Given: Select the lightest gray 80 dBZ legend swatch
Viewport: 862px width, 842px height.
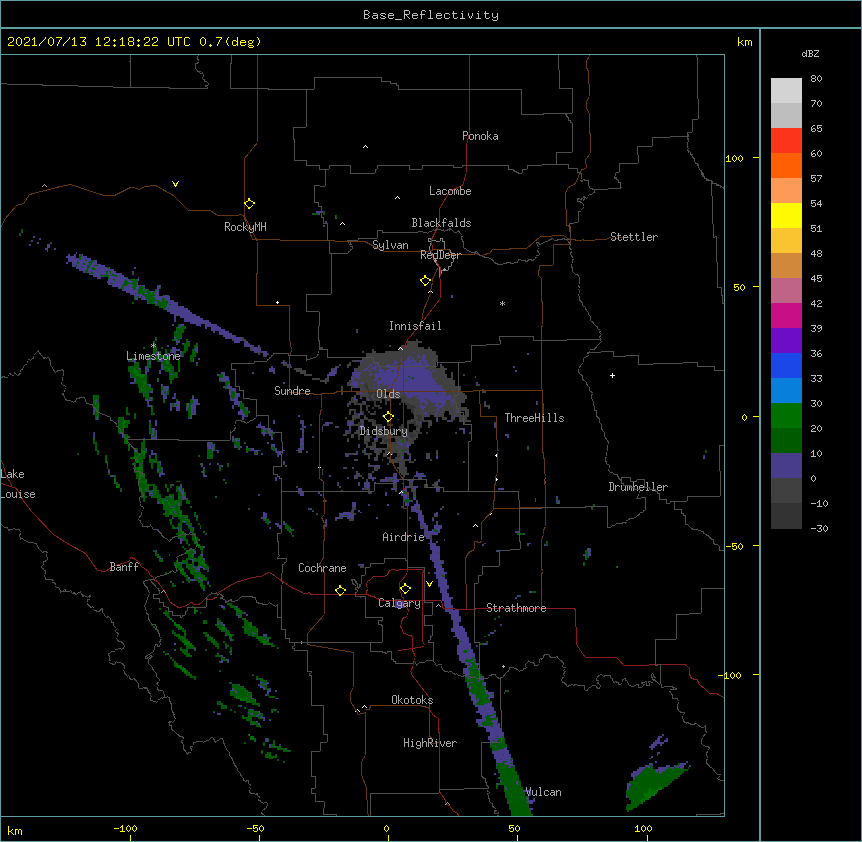Looking at the screenshot, I should (786, 90).
